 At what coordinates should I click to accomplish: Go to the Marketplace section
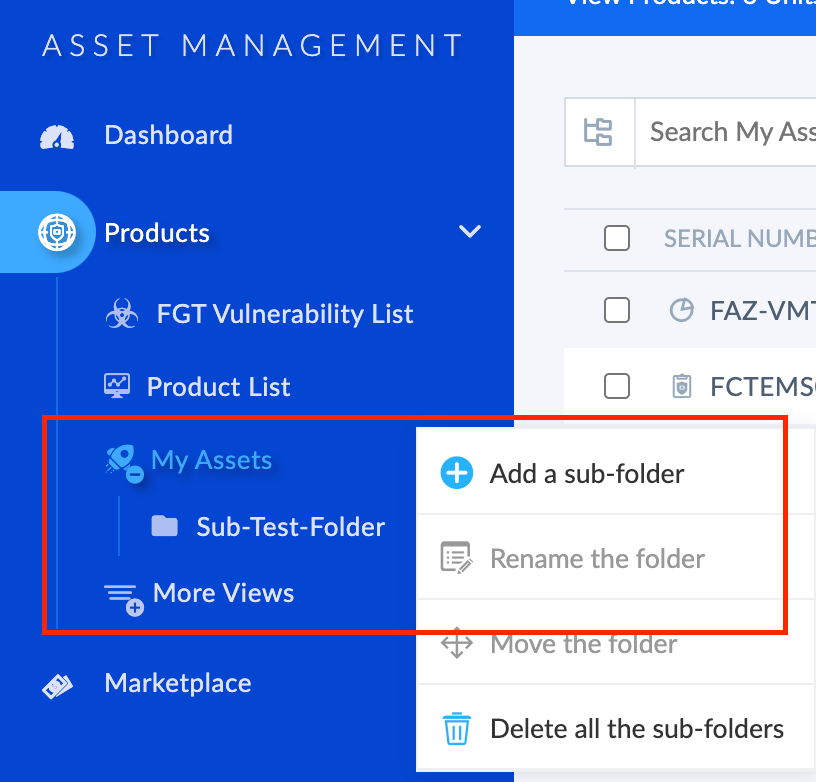[x=177, y=683]
